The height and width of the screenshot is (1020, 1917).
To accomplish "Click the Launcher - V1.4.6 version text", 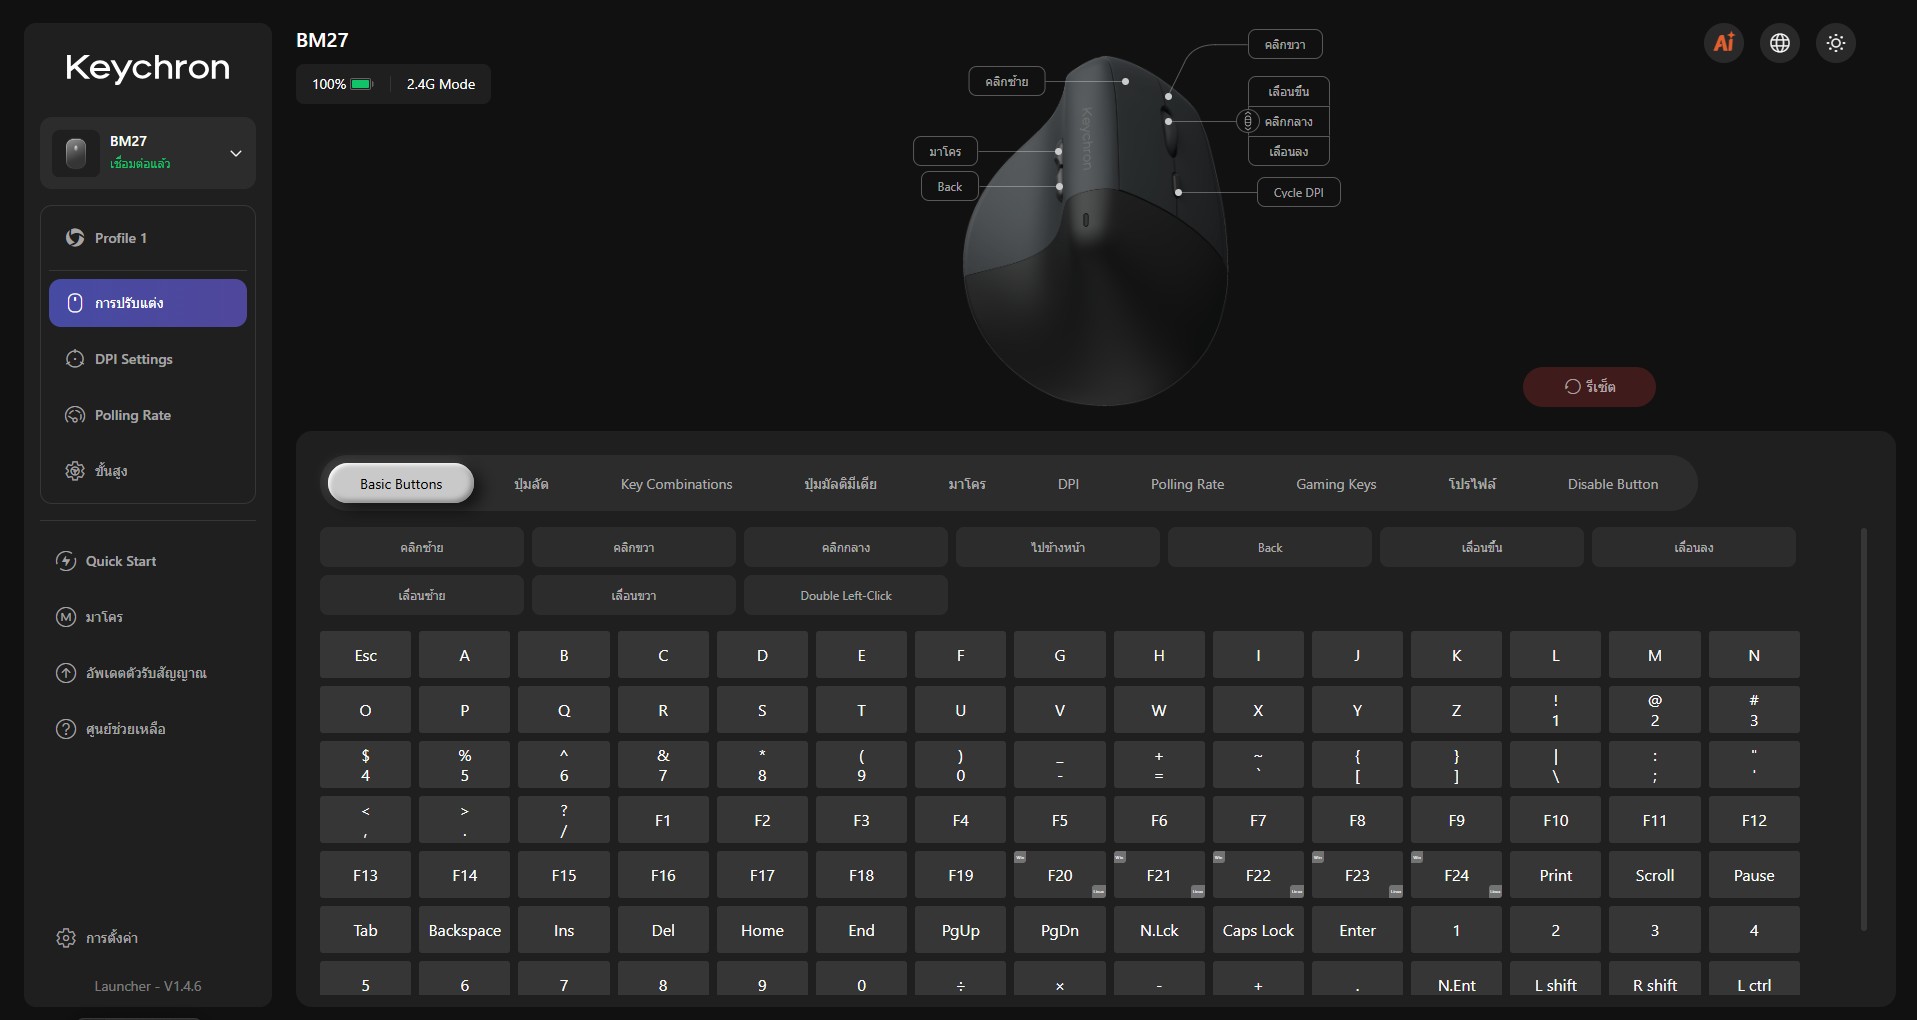I will [148, 986].
